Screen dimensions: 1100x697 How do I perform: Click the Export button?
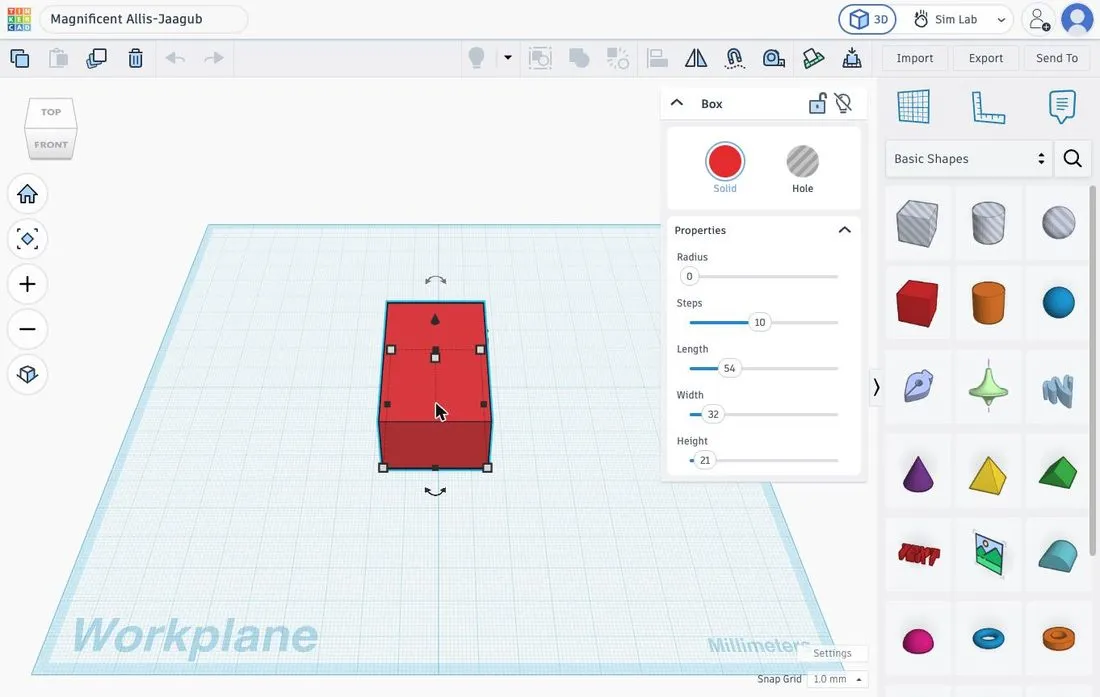[986, 58]
